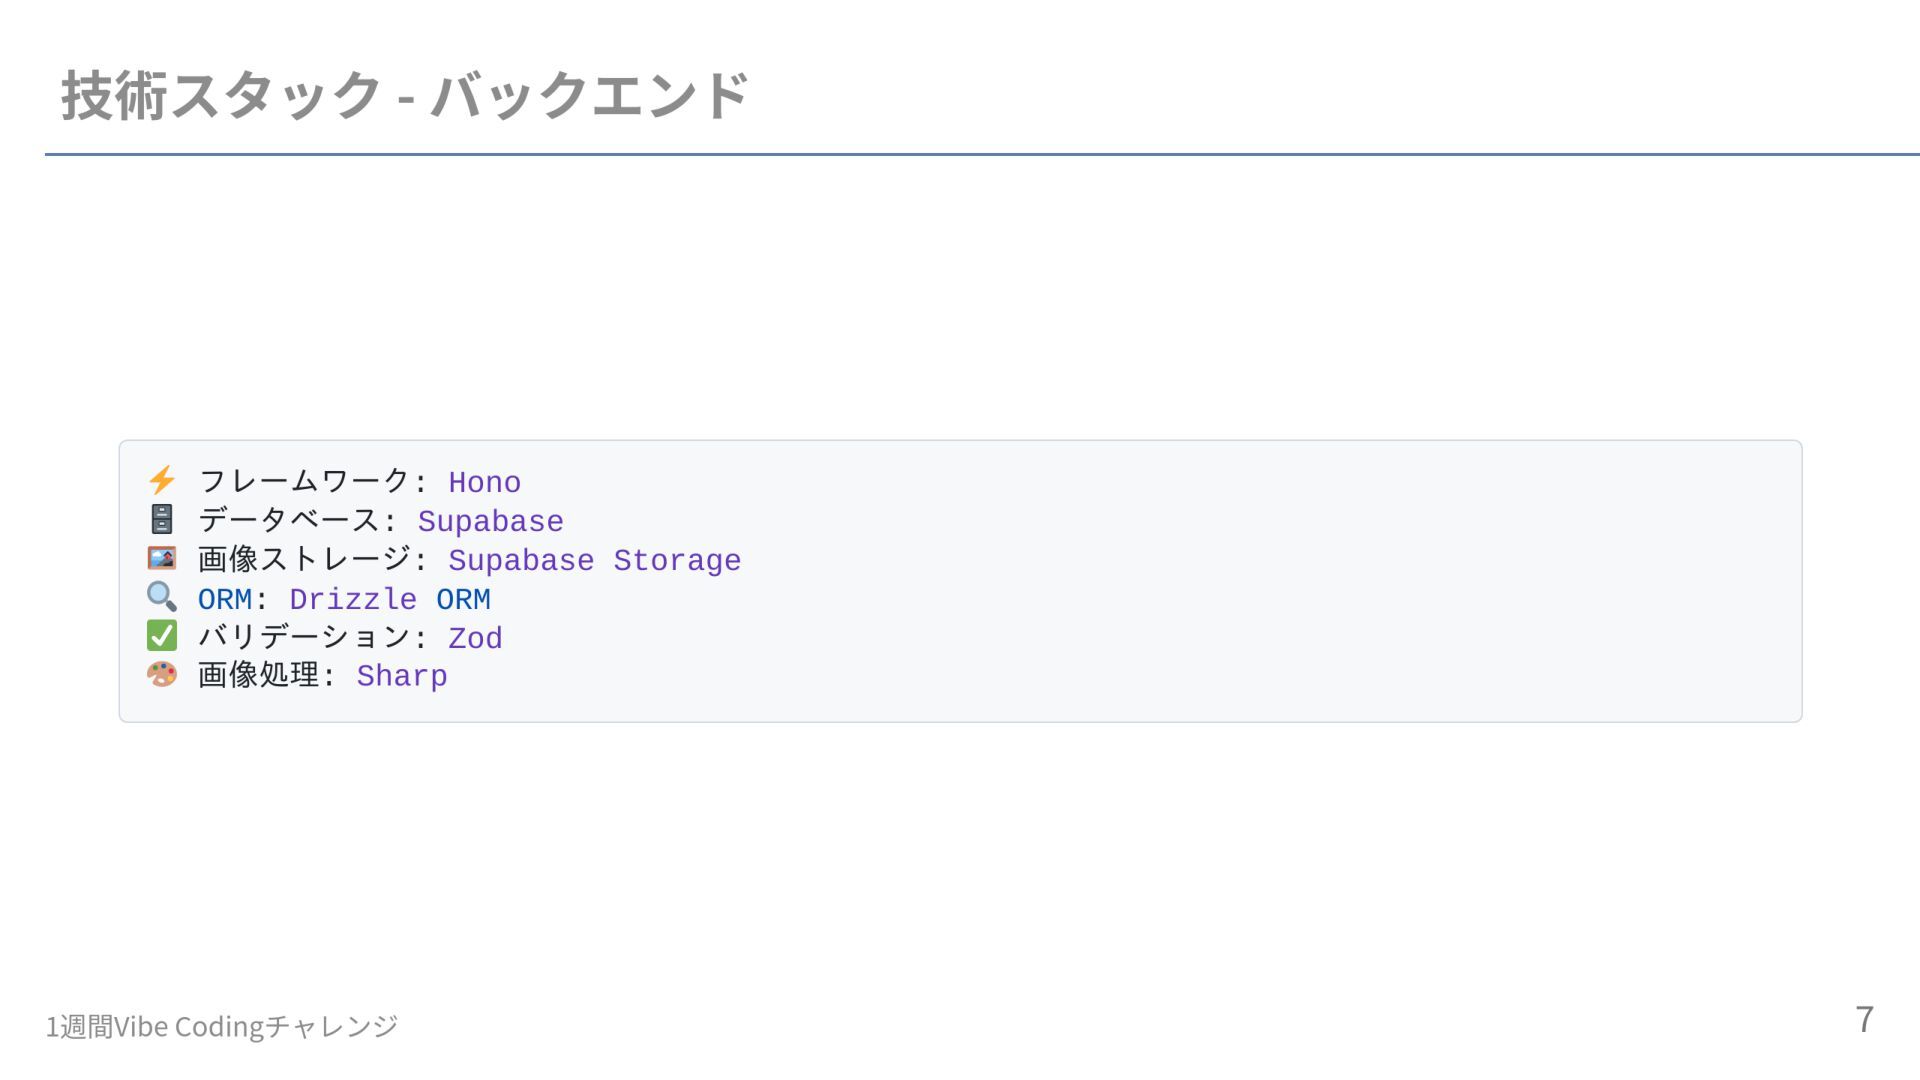Click the Supabase Storage text
The width and height of the screenshot is (1920, 1080).
tap(595, 561)
